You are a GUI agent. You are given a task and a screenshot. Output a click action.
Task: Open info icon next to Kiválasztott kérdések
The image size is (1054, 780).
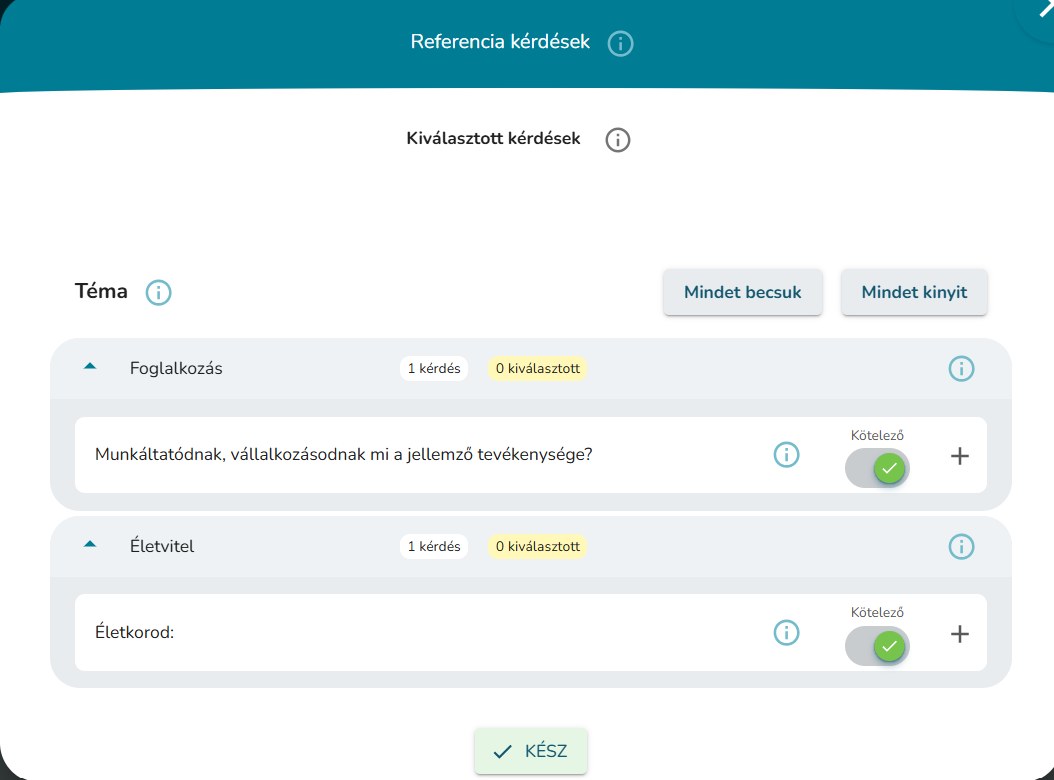coord(618,140)
